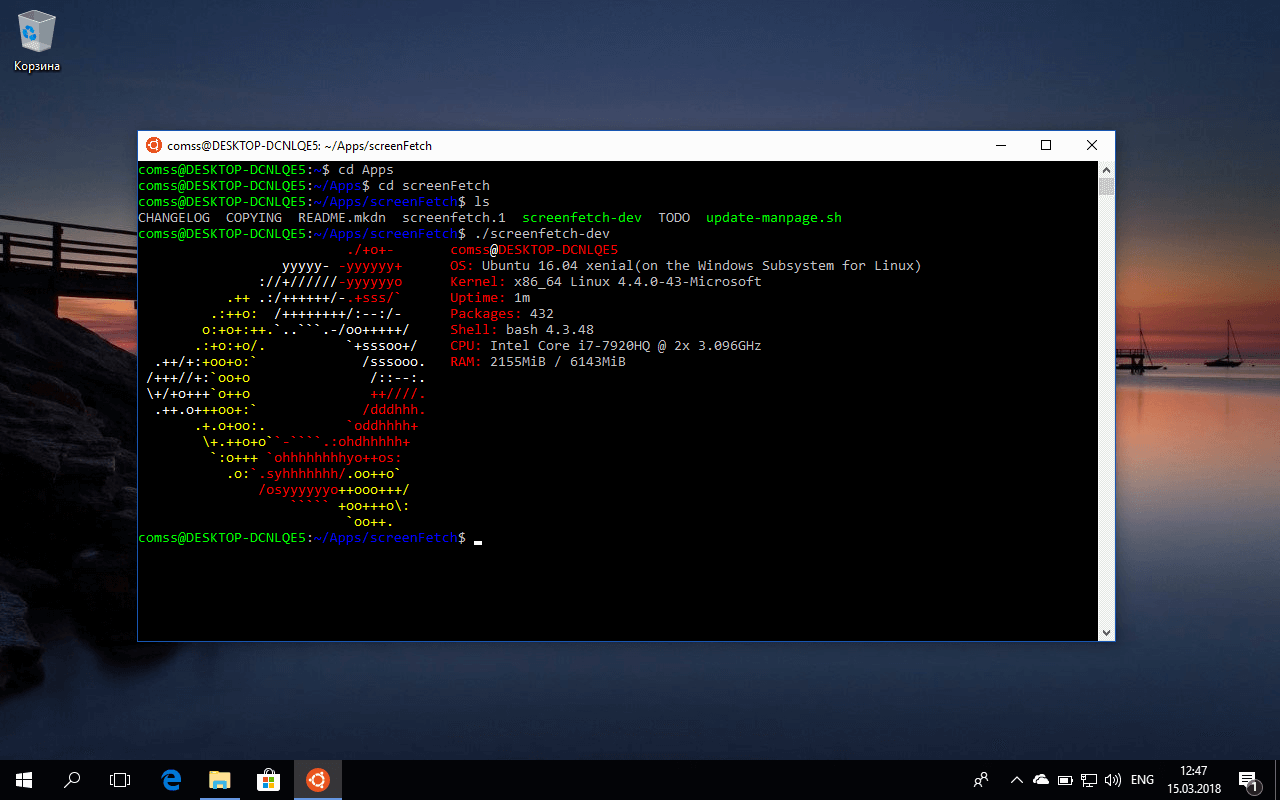
Task: Click the taskbar search magnifier icon
Action: point(72,779)
